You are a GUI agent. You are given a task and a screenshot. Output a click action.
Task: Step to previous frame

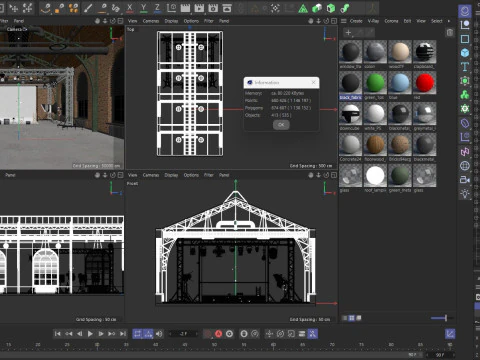point(79,333)
